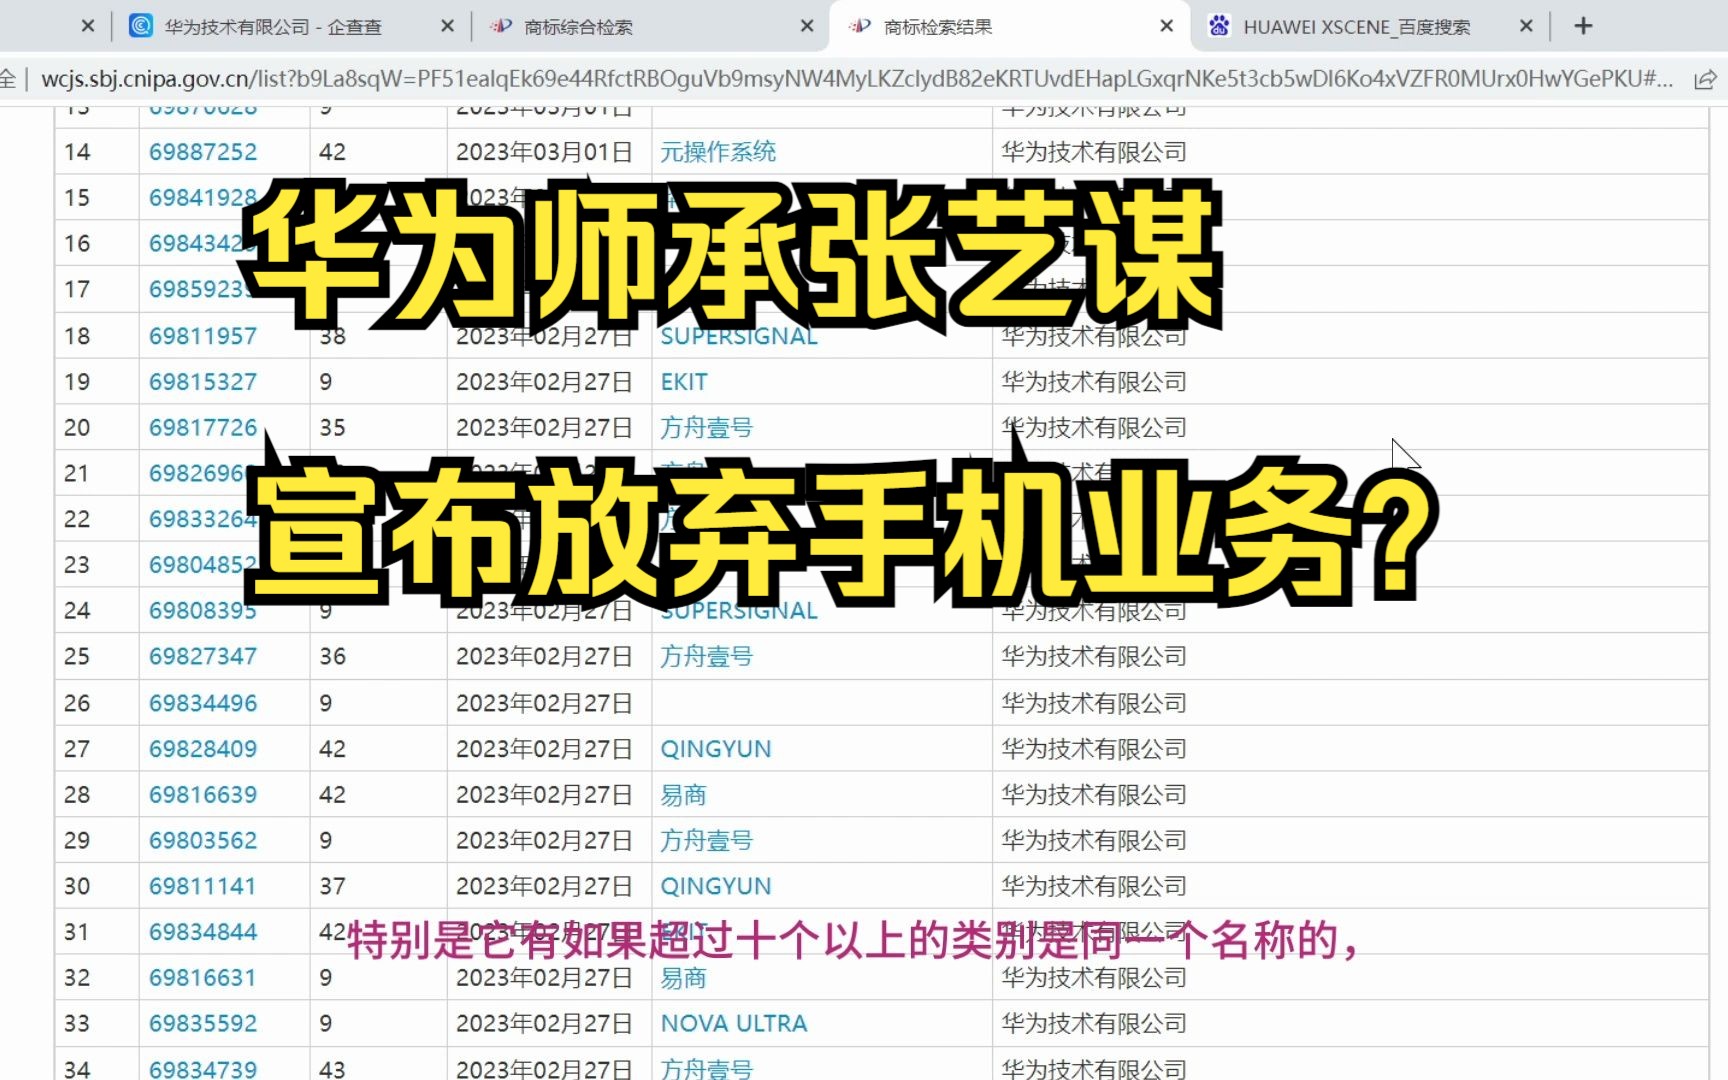Click applicant 华为技术有限公司 in row 14
The height and width of the screenshot is (1080, 1728).
click(x=1094, y=152)
